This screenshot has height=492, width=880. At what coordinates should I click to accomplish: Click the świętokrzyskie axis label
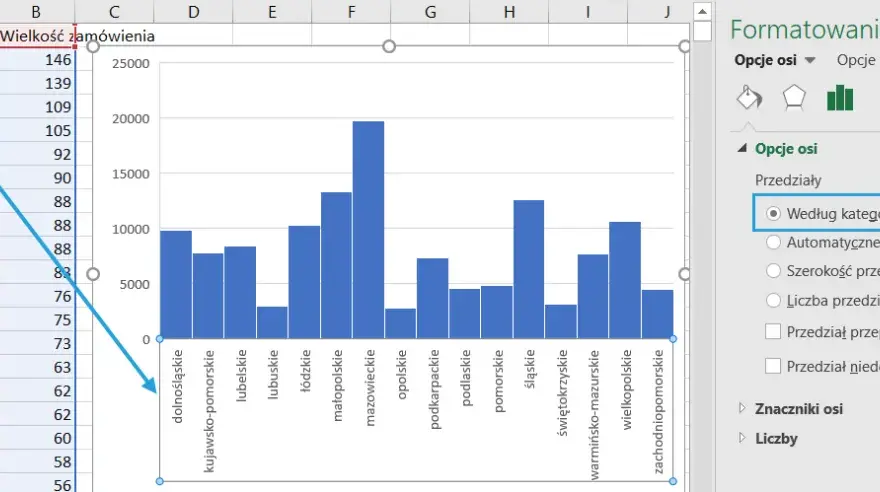point(562,393)
